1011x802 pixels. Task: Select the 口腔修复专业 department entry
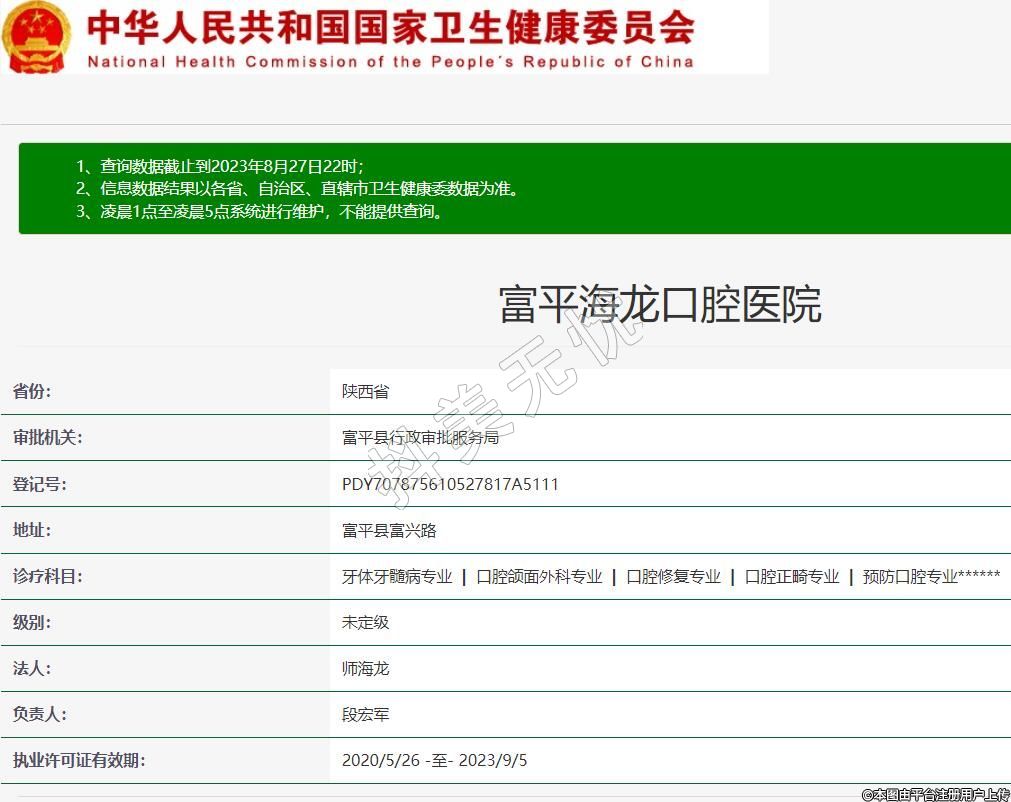(x=673, y=577)
